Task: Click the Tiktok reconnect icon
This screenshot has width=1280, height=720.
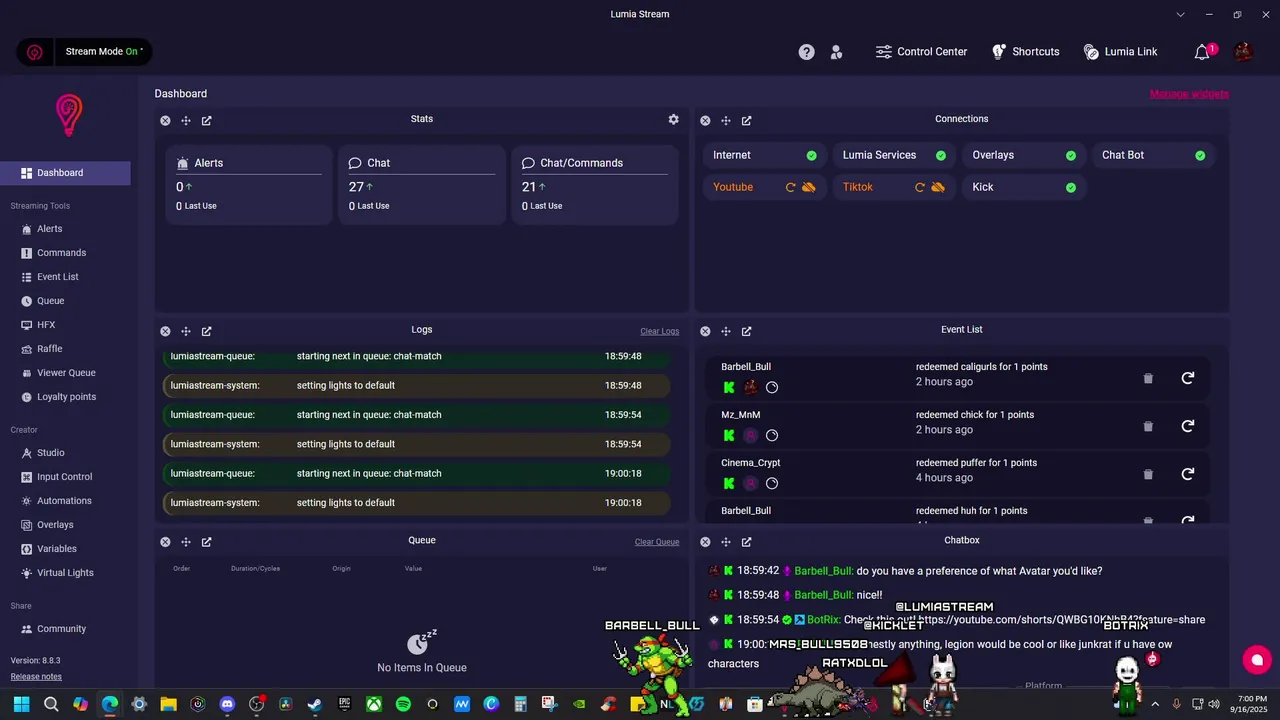Action: click(x=920, y=187)
